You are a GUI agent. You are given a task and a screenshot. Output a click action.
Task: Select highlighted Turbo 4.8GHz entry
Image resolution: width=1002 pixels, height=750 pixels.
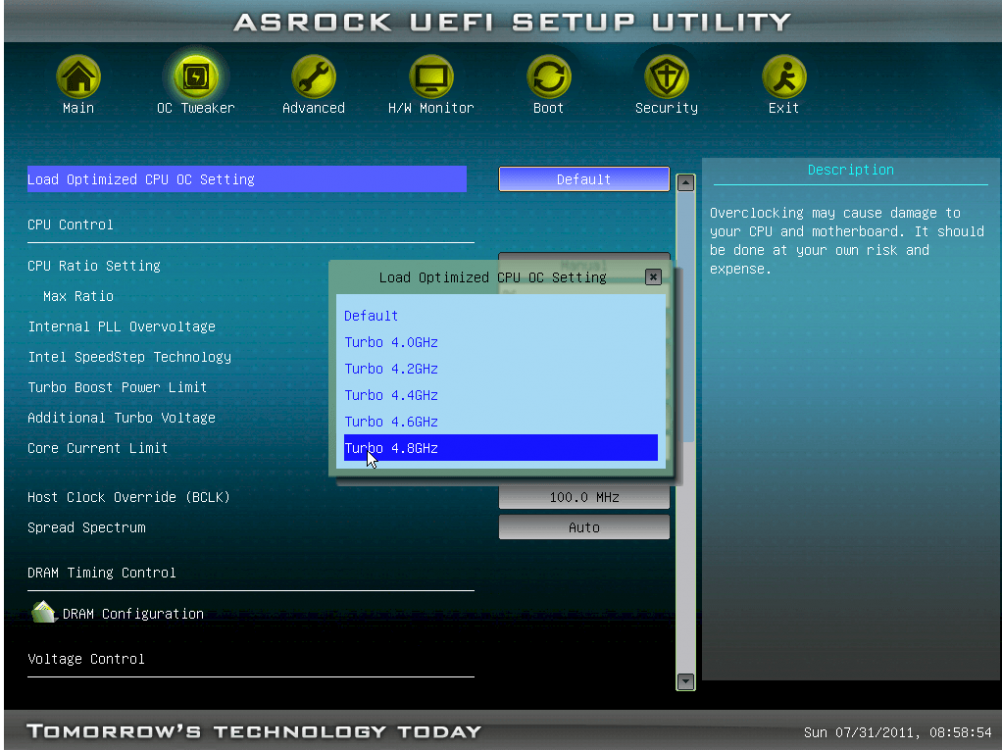391,448
